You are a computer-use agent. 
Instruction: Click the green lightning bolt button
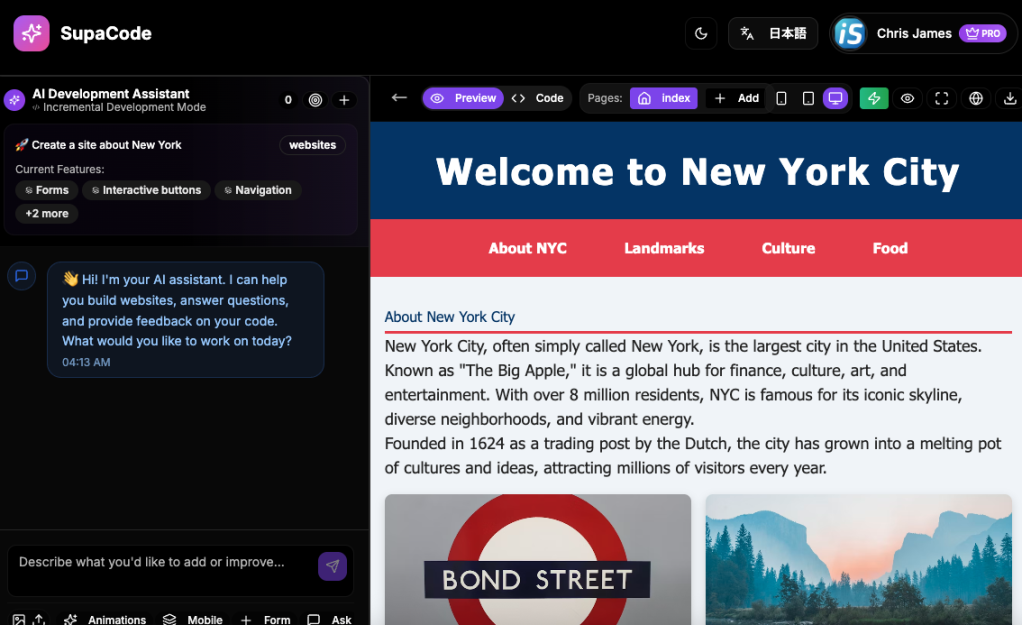(874, 98)
